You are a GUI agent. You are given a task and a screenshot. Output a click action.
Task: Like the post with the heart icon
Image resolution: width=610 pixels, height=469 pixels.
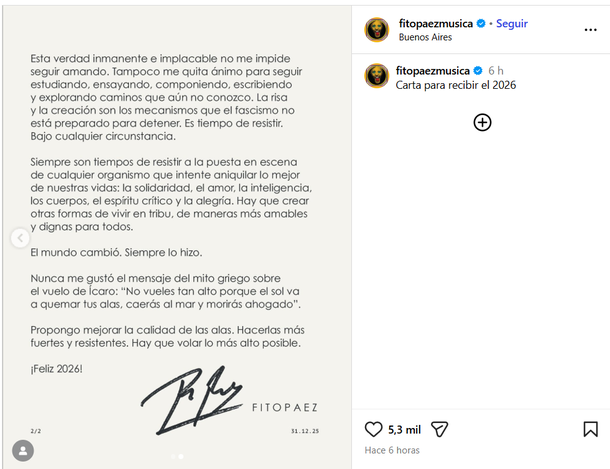pos(373,429)
